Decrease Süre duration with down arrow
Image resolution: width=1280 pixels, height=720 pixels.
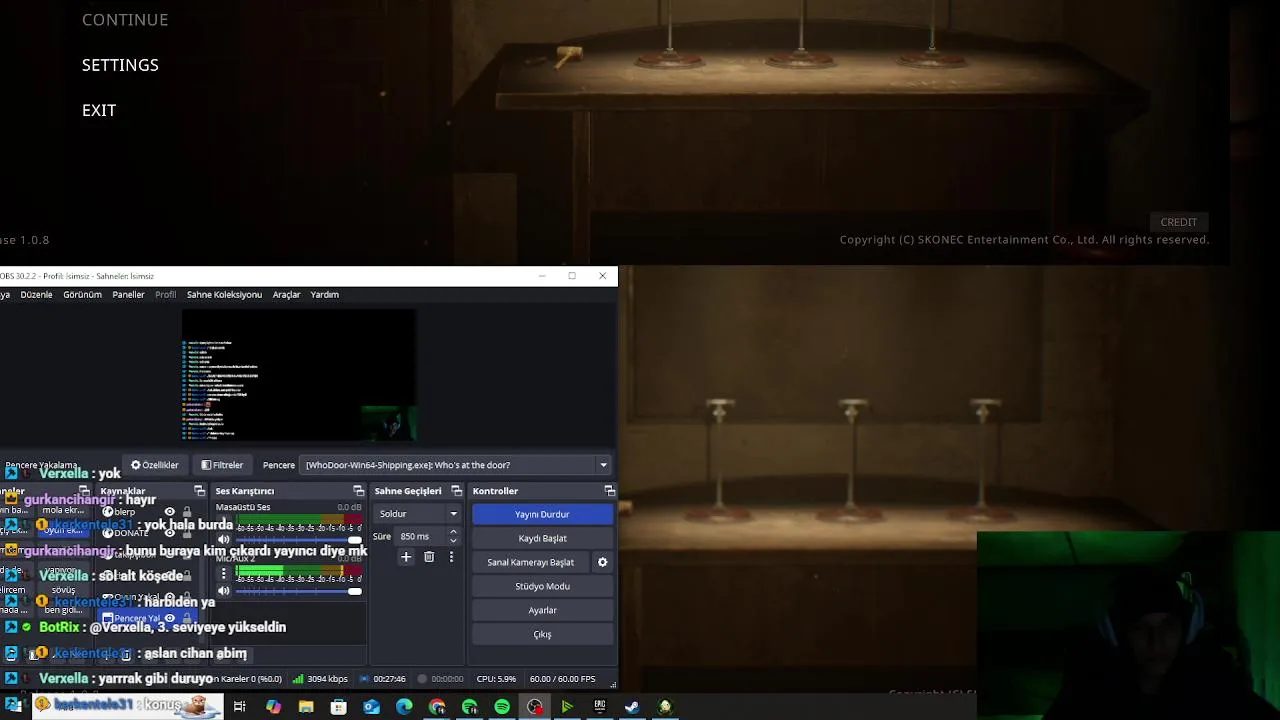click(x=453, y=541)
